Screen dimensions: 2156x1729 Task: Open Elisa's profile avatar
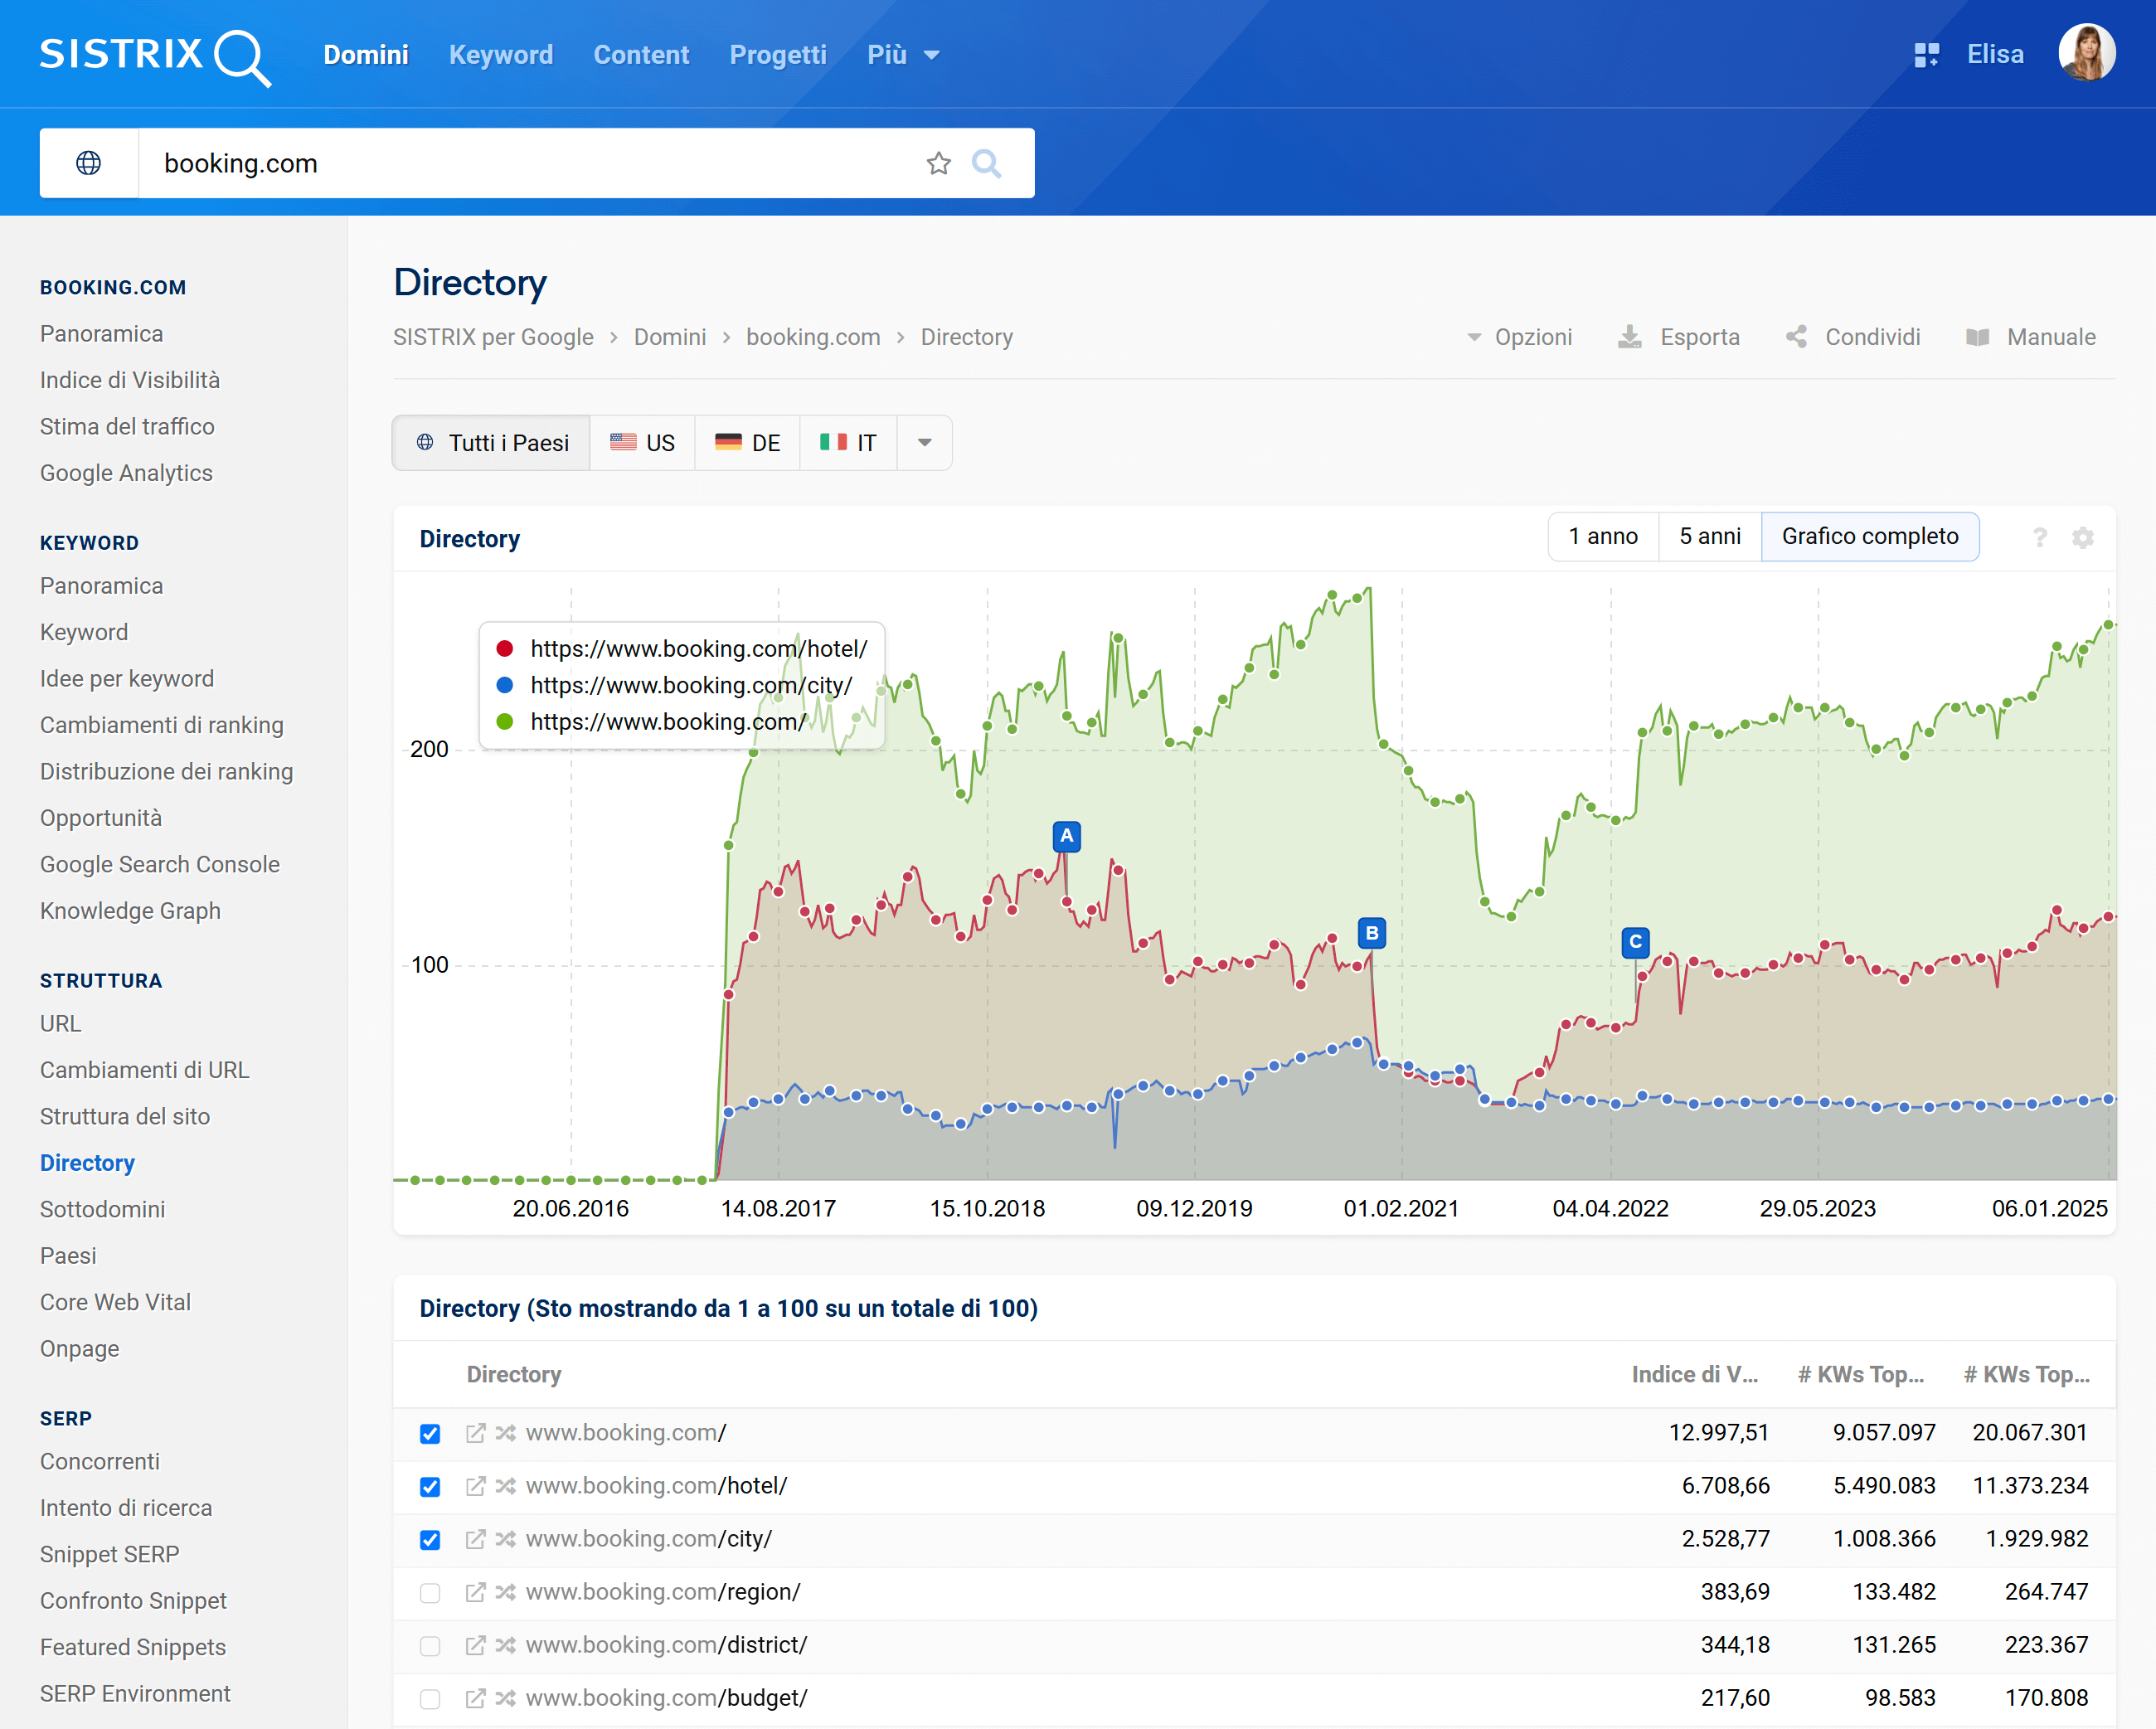click(2086, 53)
